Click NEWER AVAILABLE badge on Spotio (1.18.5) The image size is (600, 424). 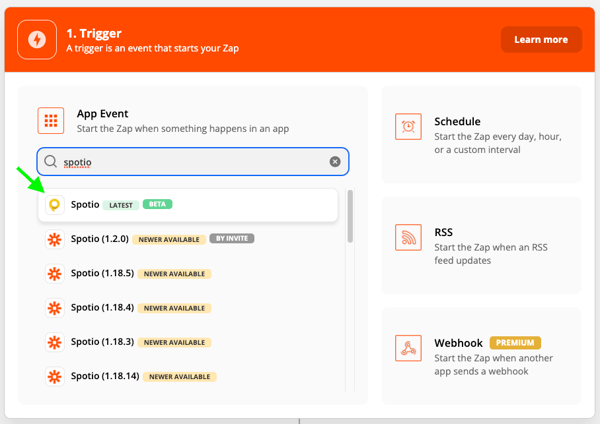coord(174,274)
